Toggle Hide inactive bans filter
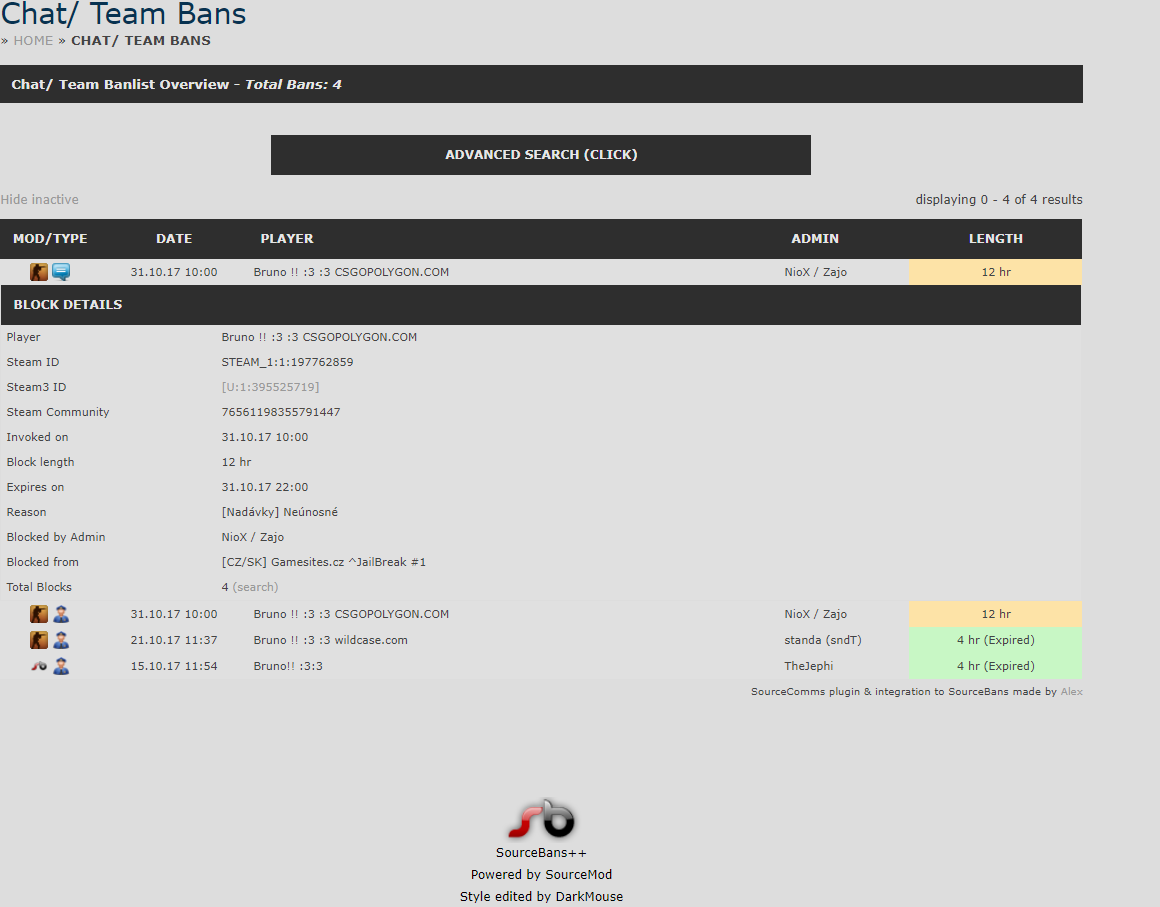The width and height of the screenshot is (1160, 907). click(x=40, y=200)
